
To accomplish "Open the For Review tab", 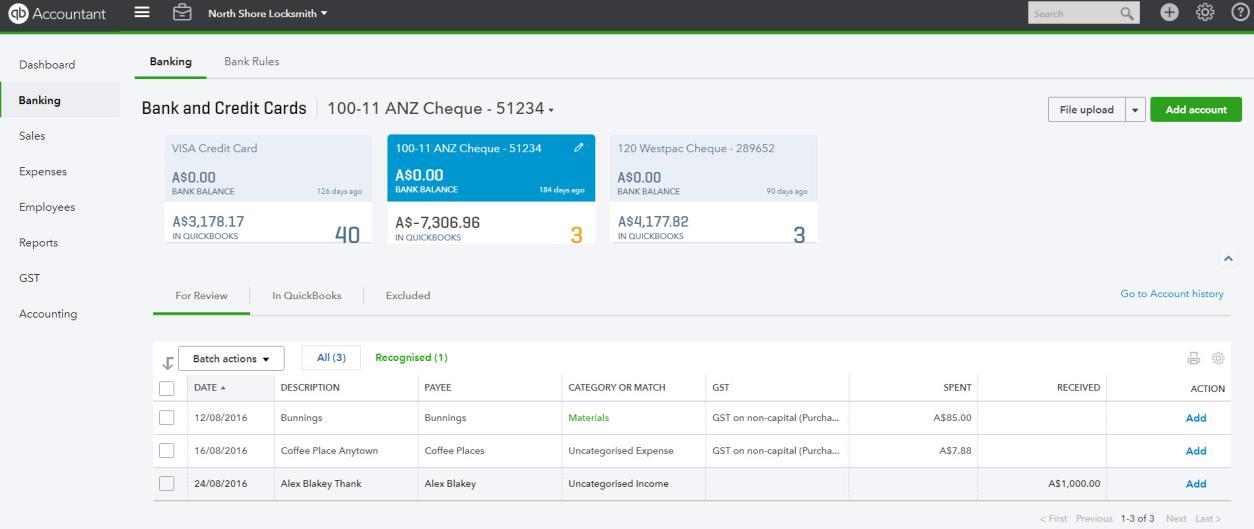I will click(201, 296).
